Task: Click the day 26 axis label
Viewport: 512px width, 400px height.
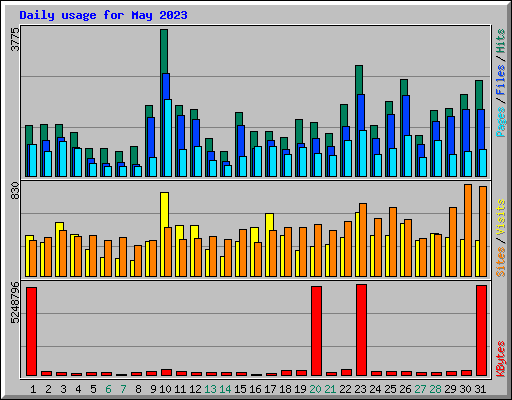Action: (x=405, y=389)
